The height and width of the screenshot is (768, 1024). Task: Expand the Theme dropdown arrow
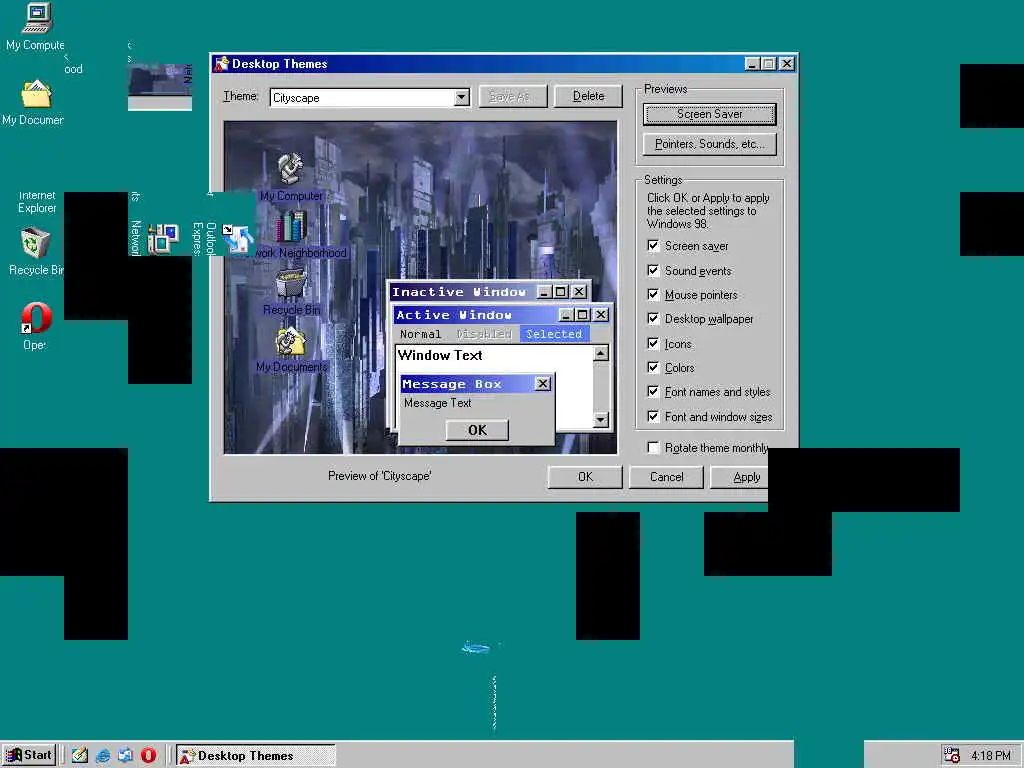click(462, 97)
